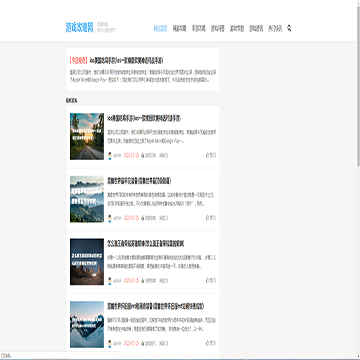Open the search magnifier icon in navigation
Screen dimensions: 360x360
(x=289, y=28)
